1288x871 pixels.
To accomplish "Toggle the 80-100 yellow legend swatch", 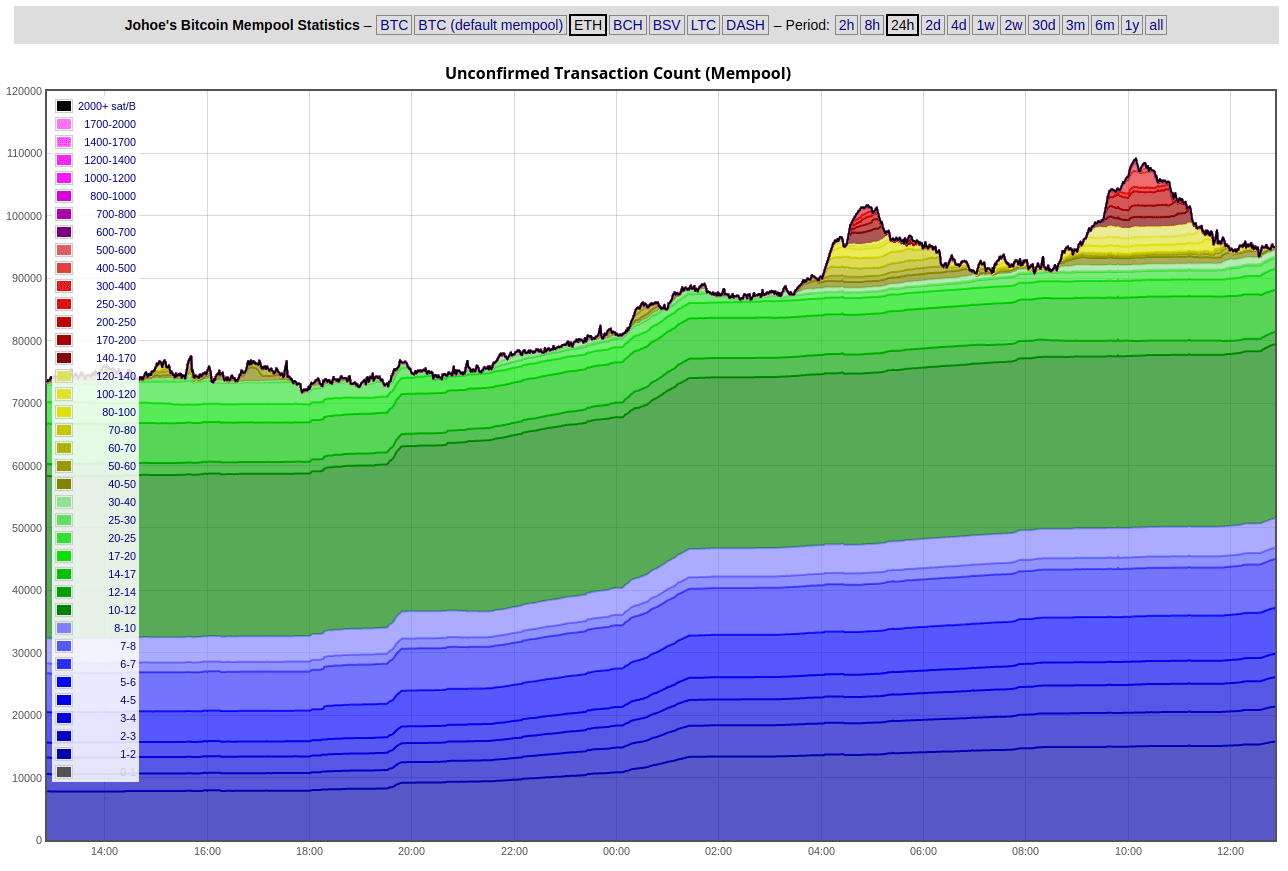I will (x=64, y=412).
